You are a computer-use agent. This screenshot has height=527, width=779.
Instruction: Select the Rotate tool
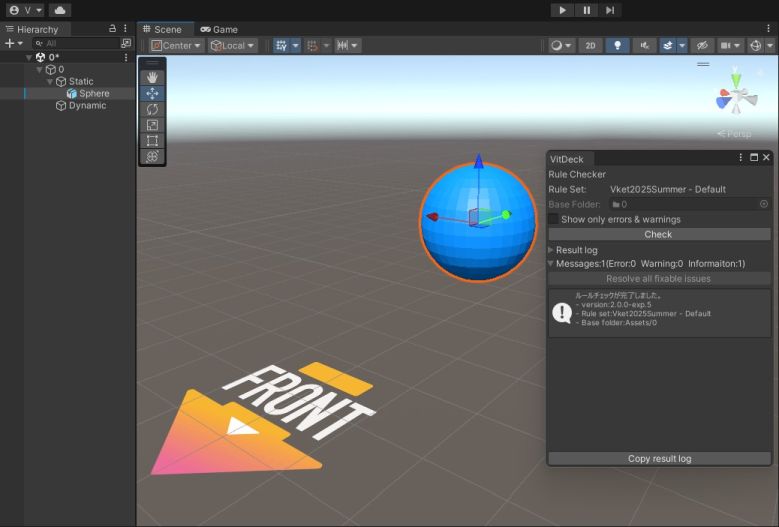coord(152,109)
